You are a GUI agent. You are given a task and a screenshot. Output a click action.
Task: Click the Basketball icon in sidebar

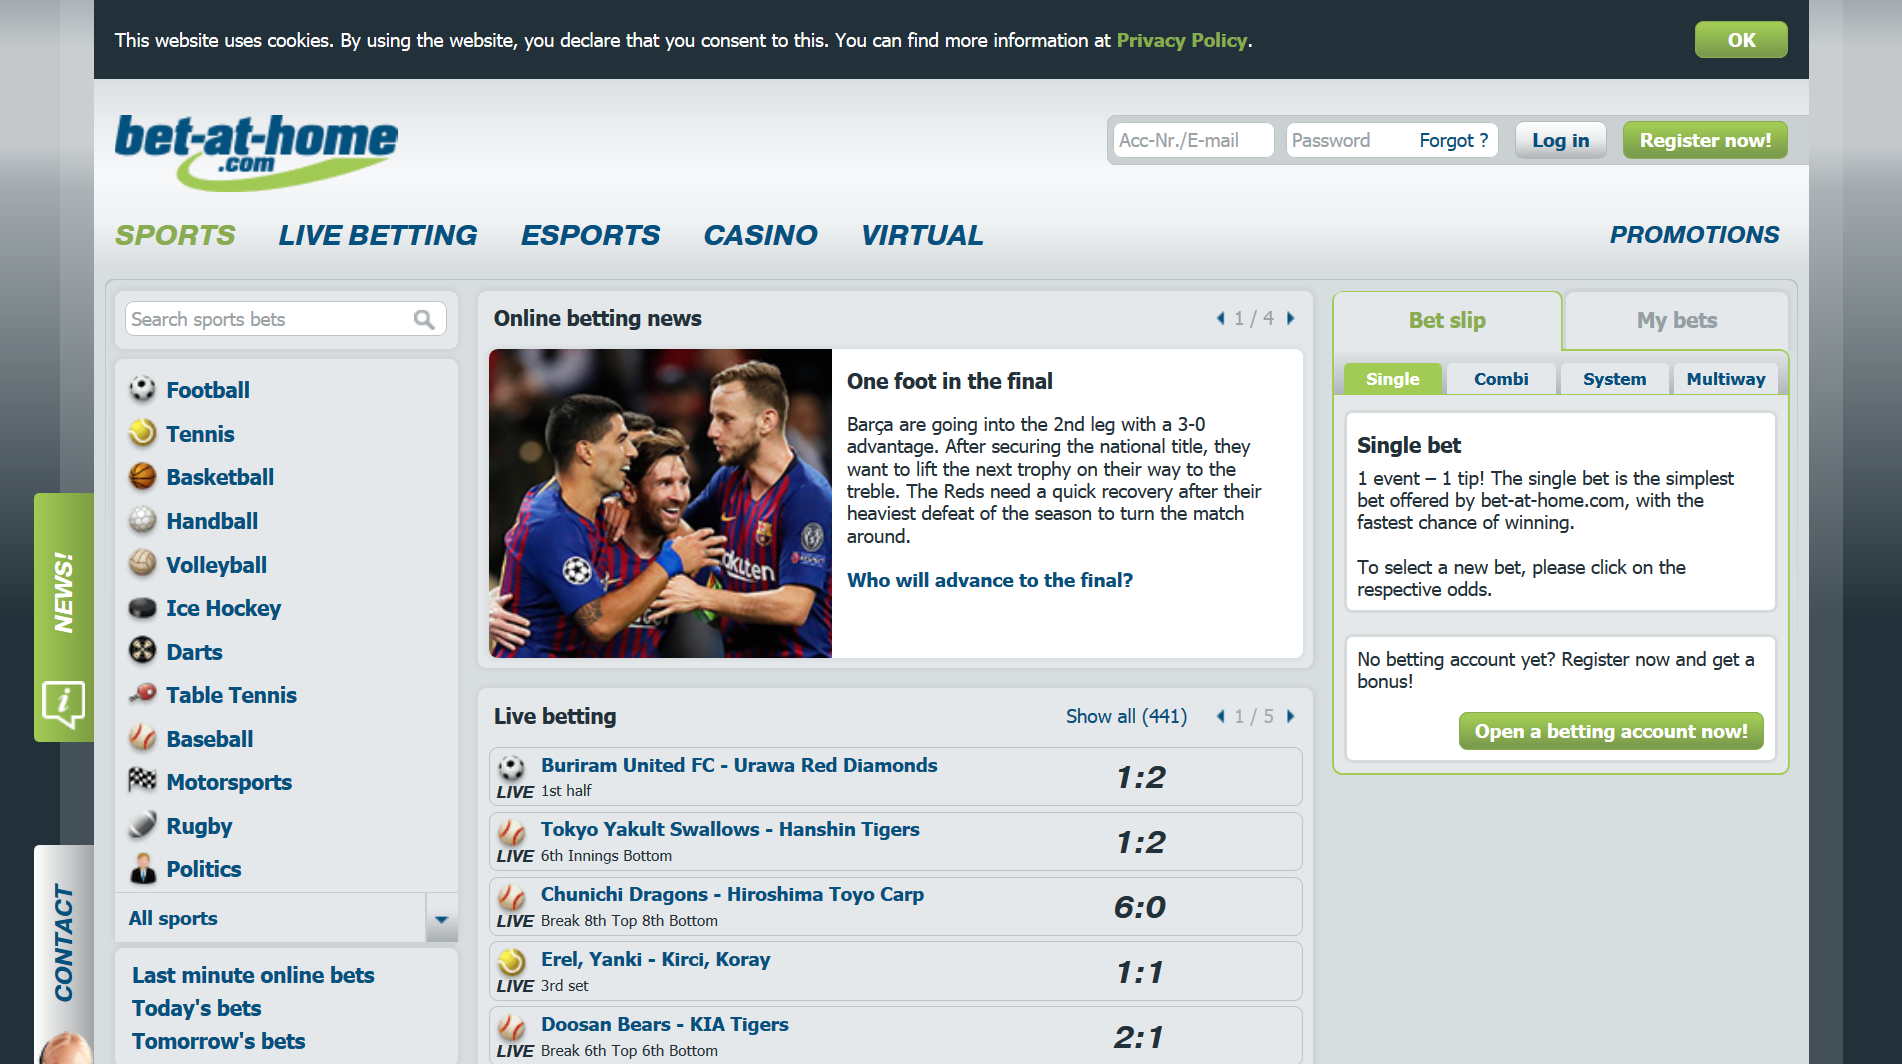pyautogui.click(x=143, y=477)
